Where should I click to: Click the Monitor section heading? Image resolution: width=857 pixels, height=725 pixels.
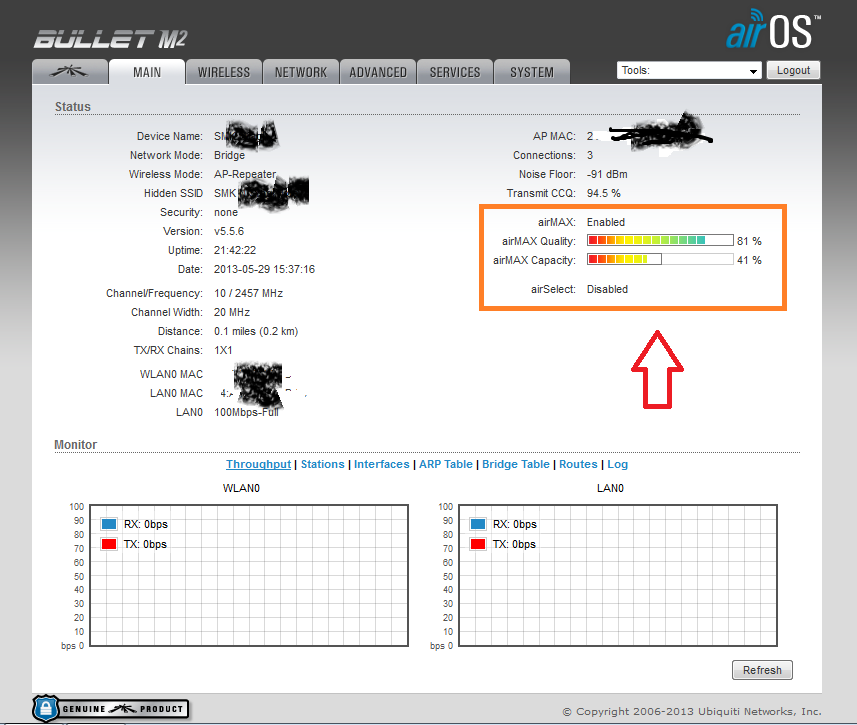coord(75,445)
